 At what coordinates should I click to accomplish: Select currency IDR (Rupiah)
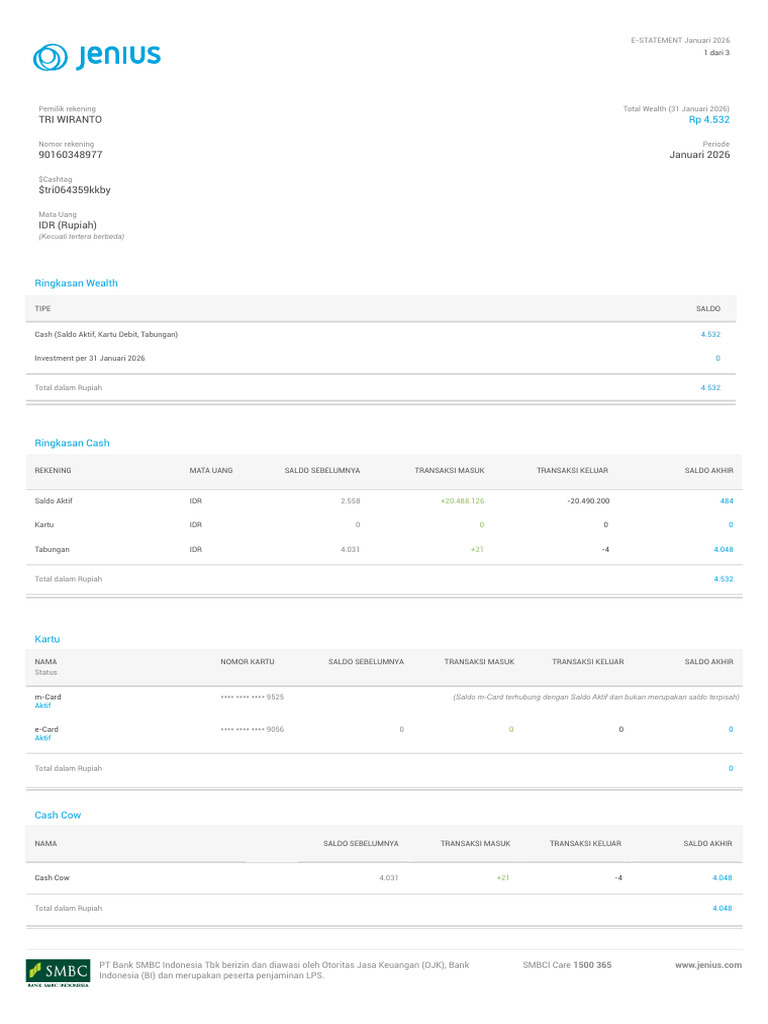[x=67, y=225]
